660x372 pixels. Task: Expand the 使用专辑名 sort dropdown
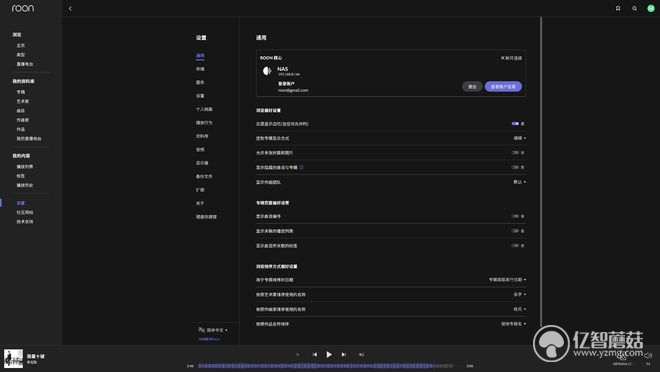coord(514,324)
